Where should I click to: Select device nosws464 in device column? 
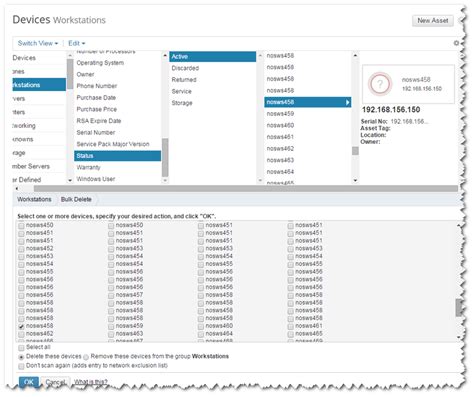(x=280, y=172)
